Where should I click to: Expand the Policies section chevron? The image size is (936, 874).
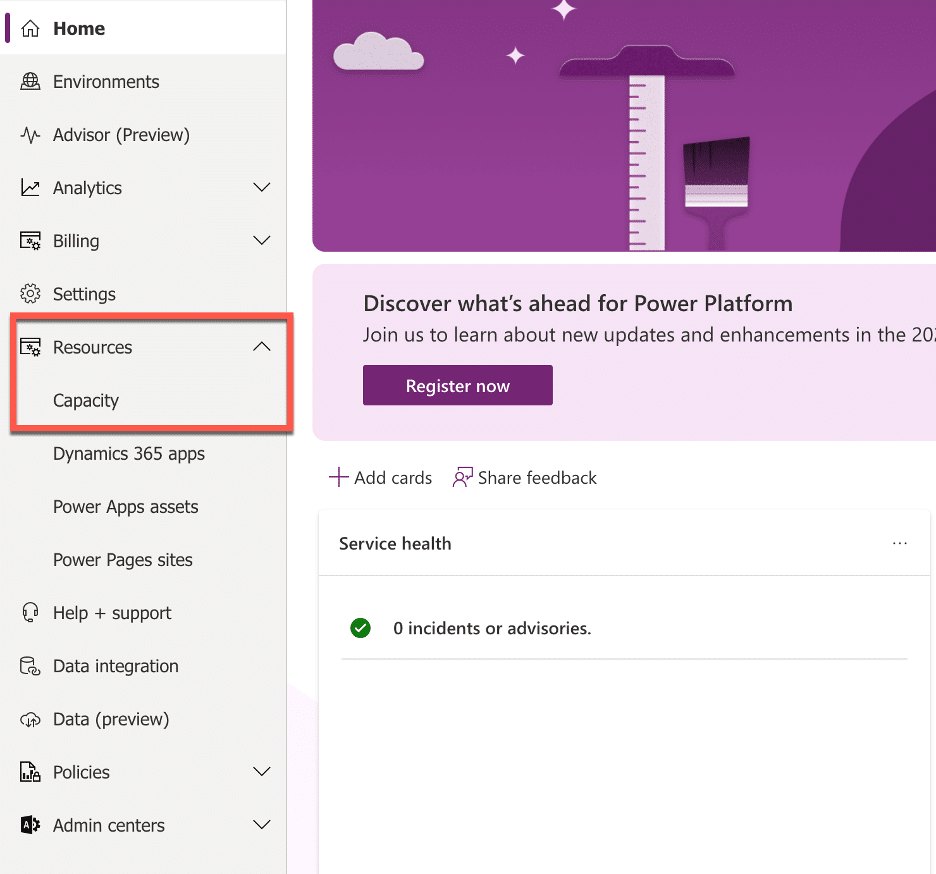click(261, 771)
